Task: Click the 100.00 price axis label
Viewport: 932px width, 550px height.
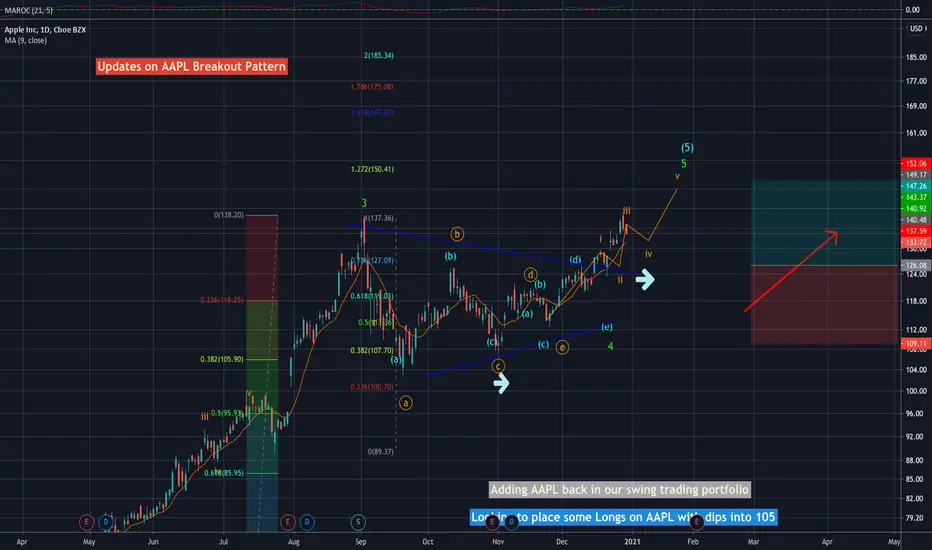Action: click(916, 391)
